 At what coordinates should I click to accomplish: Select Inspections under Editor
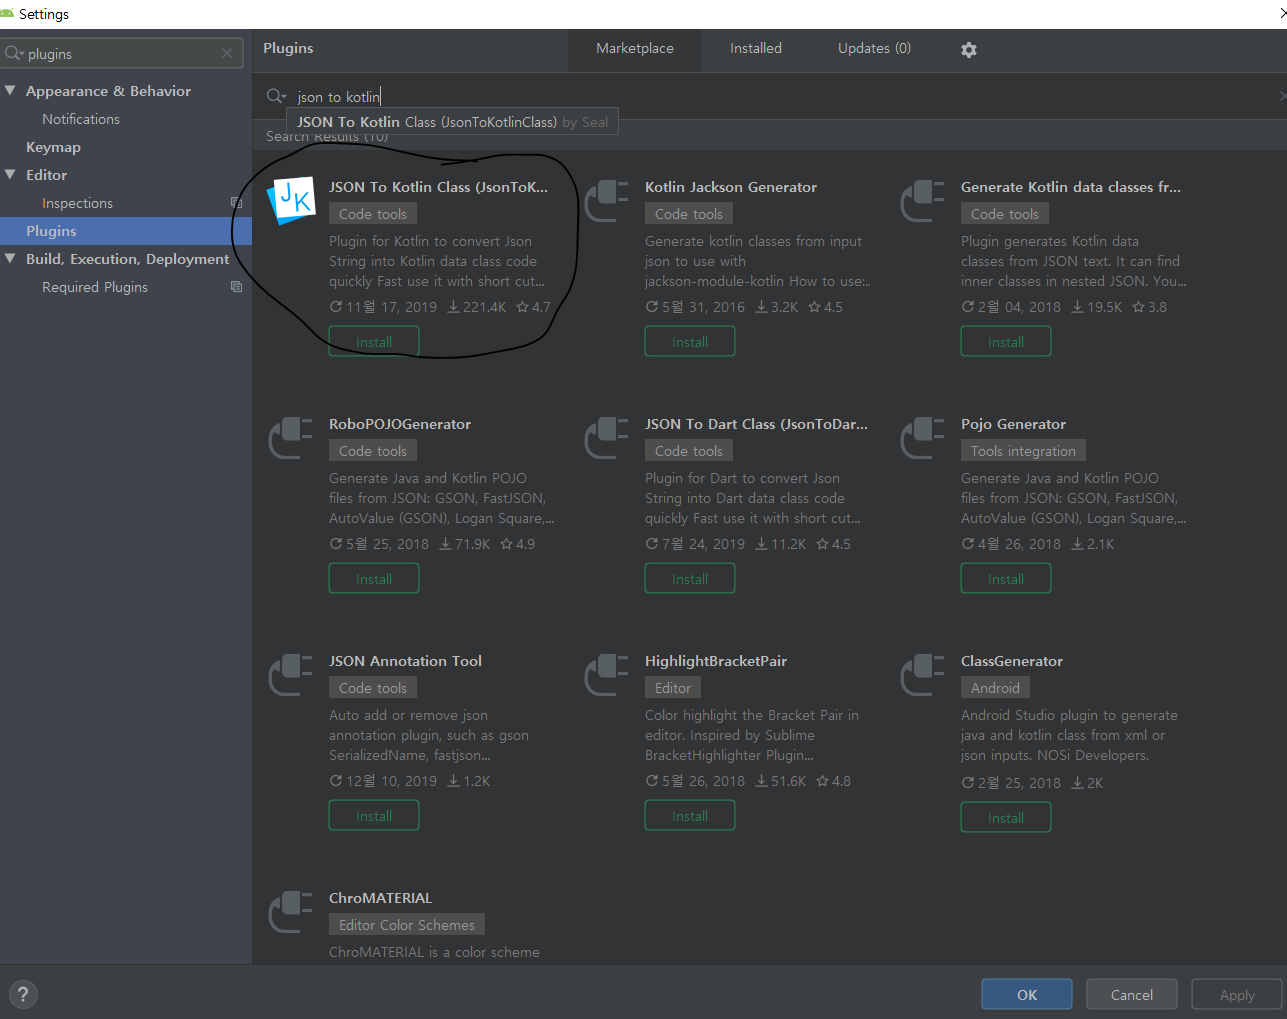(x=77, y=203)
